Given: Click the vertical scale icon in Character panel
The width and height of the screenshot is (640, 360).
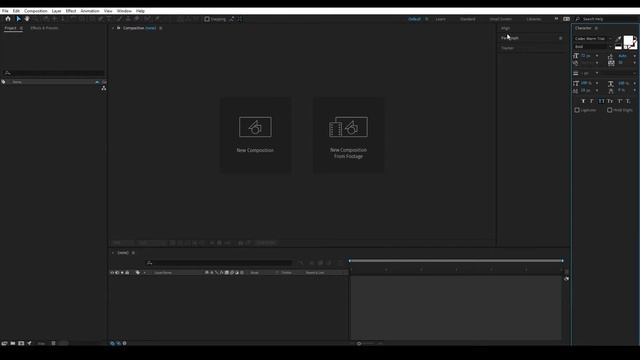Looking at the screenshot, I should pyautogui.click(x=576, y=83).
